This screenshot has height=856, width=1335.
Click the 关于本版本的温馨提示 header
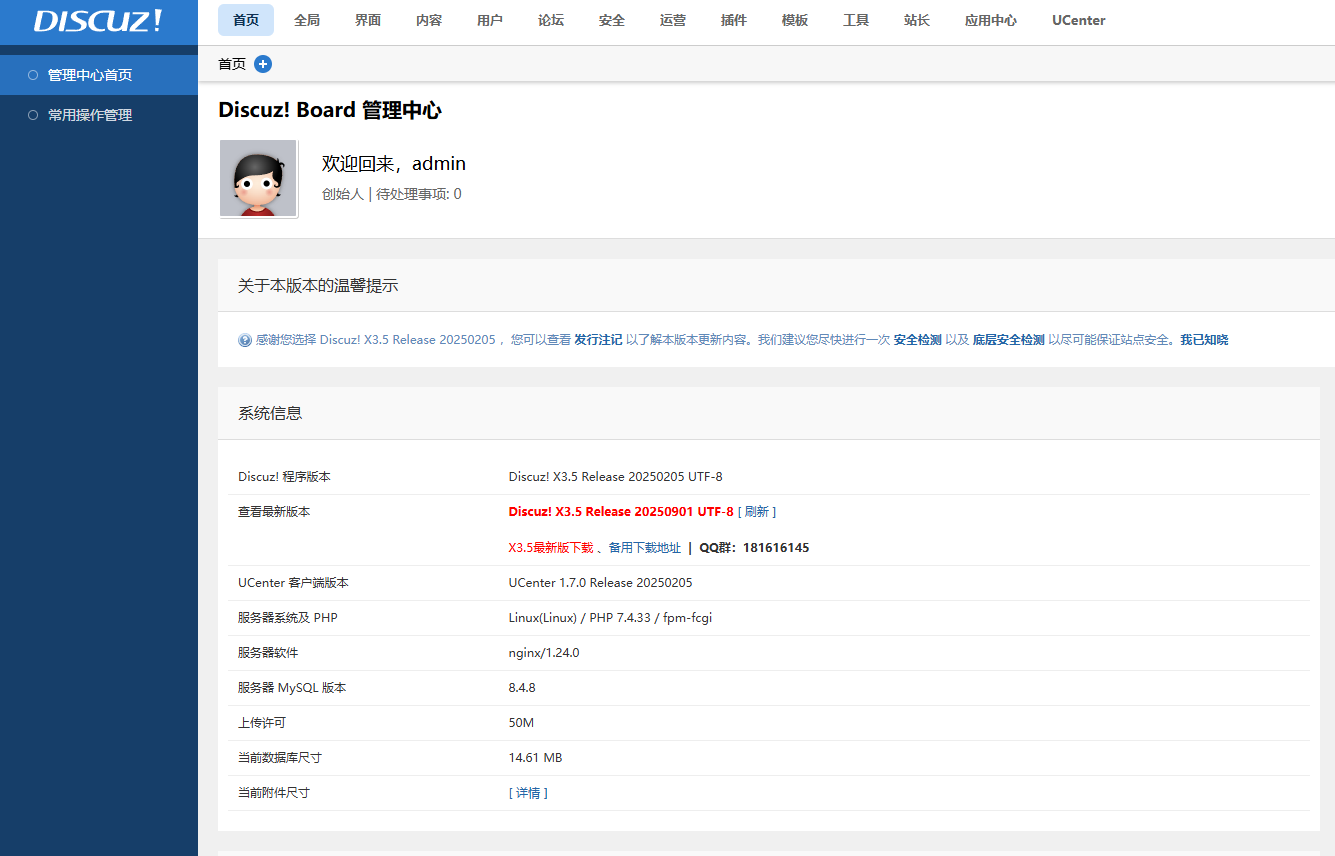click(318, 286)
